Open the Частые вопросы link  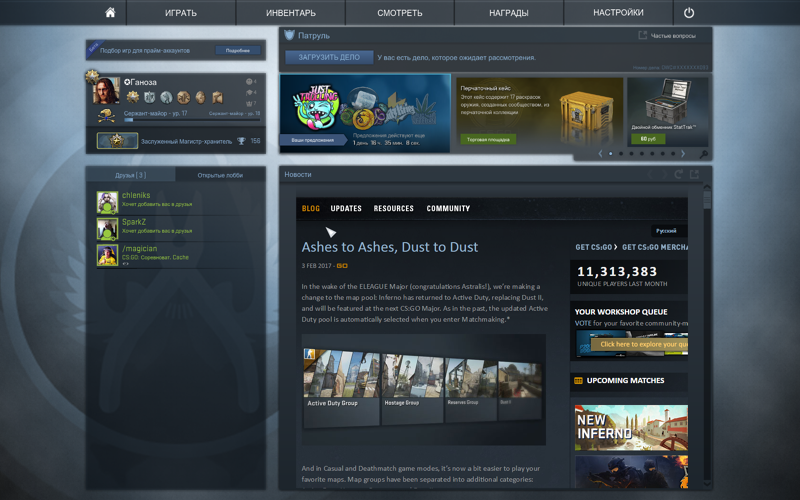coord(673,36)
